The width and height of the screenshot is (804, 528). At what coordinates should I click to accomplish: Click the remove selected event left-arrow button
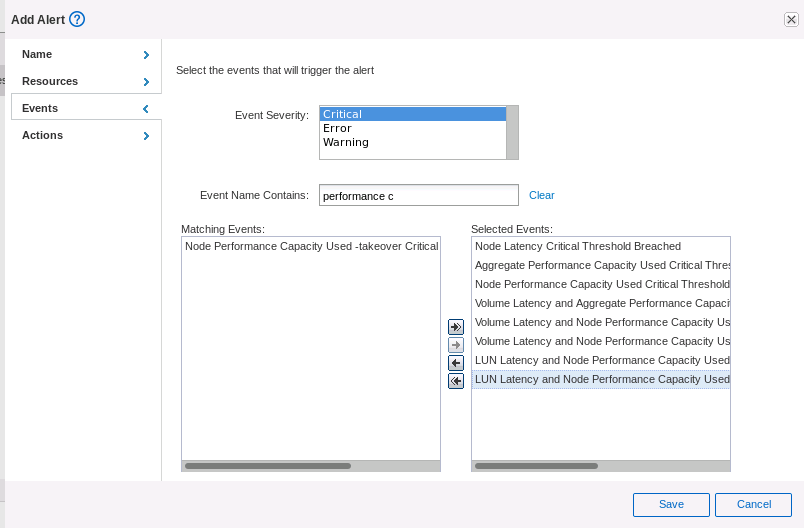(456, 363)
